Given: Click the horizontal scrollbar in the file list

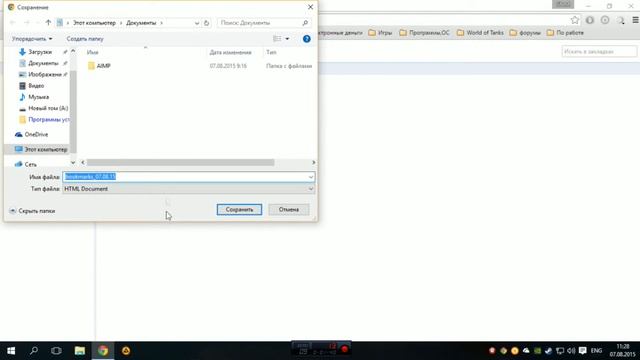Looking at the screenshot, I should click(180, 162).
